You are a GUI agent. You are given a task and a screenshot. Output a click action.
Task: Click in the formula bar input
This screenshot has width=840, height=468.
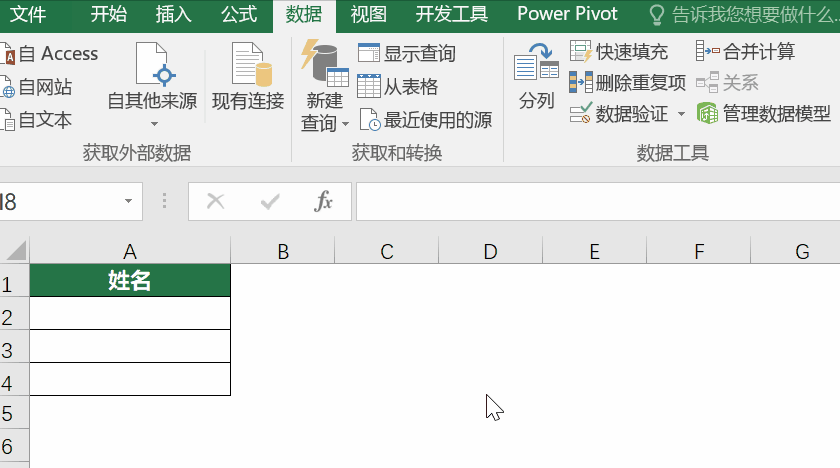(598, 201)
